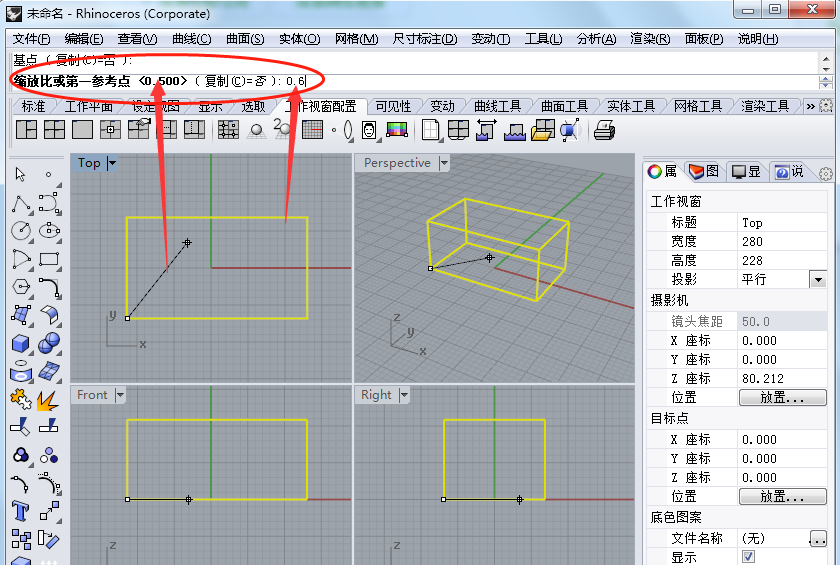This screenshot has width=840, height=565.
Task: Click target point 放置... button
Action: 783,496
